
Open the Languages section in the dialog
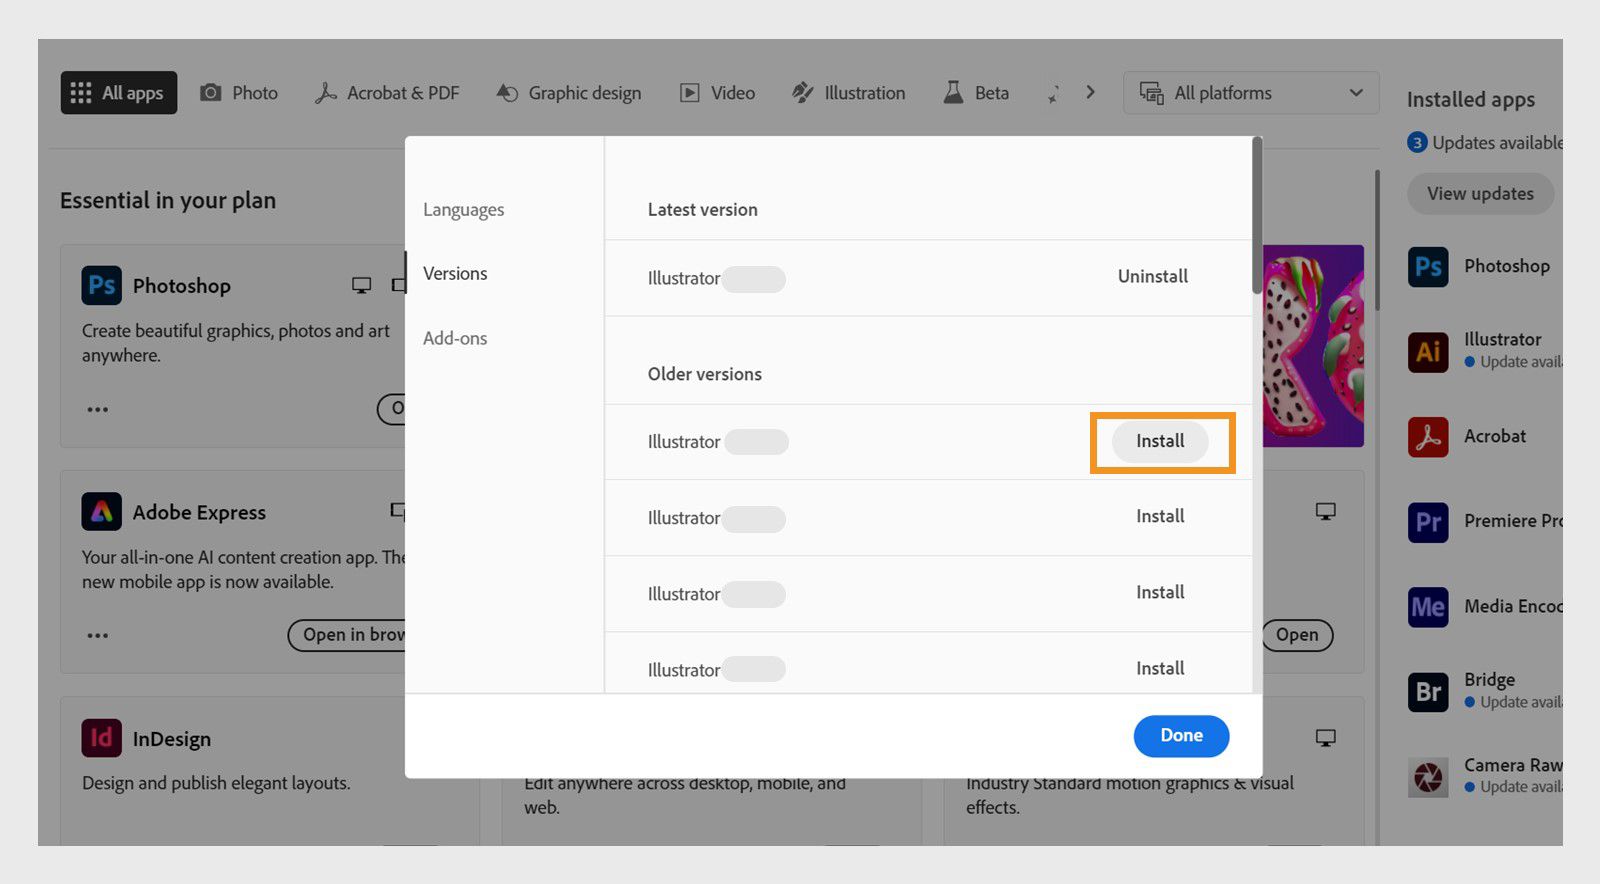pyautogui.click(x=463, y=210)
